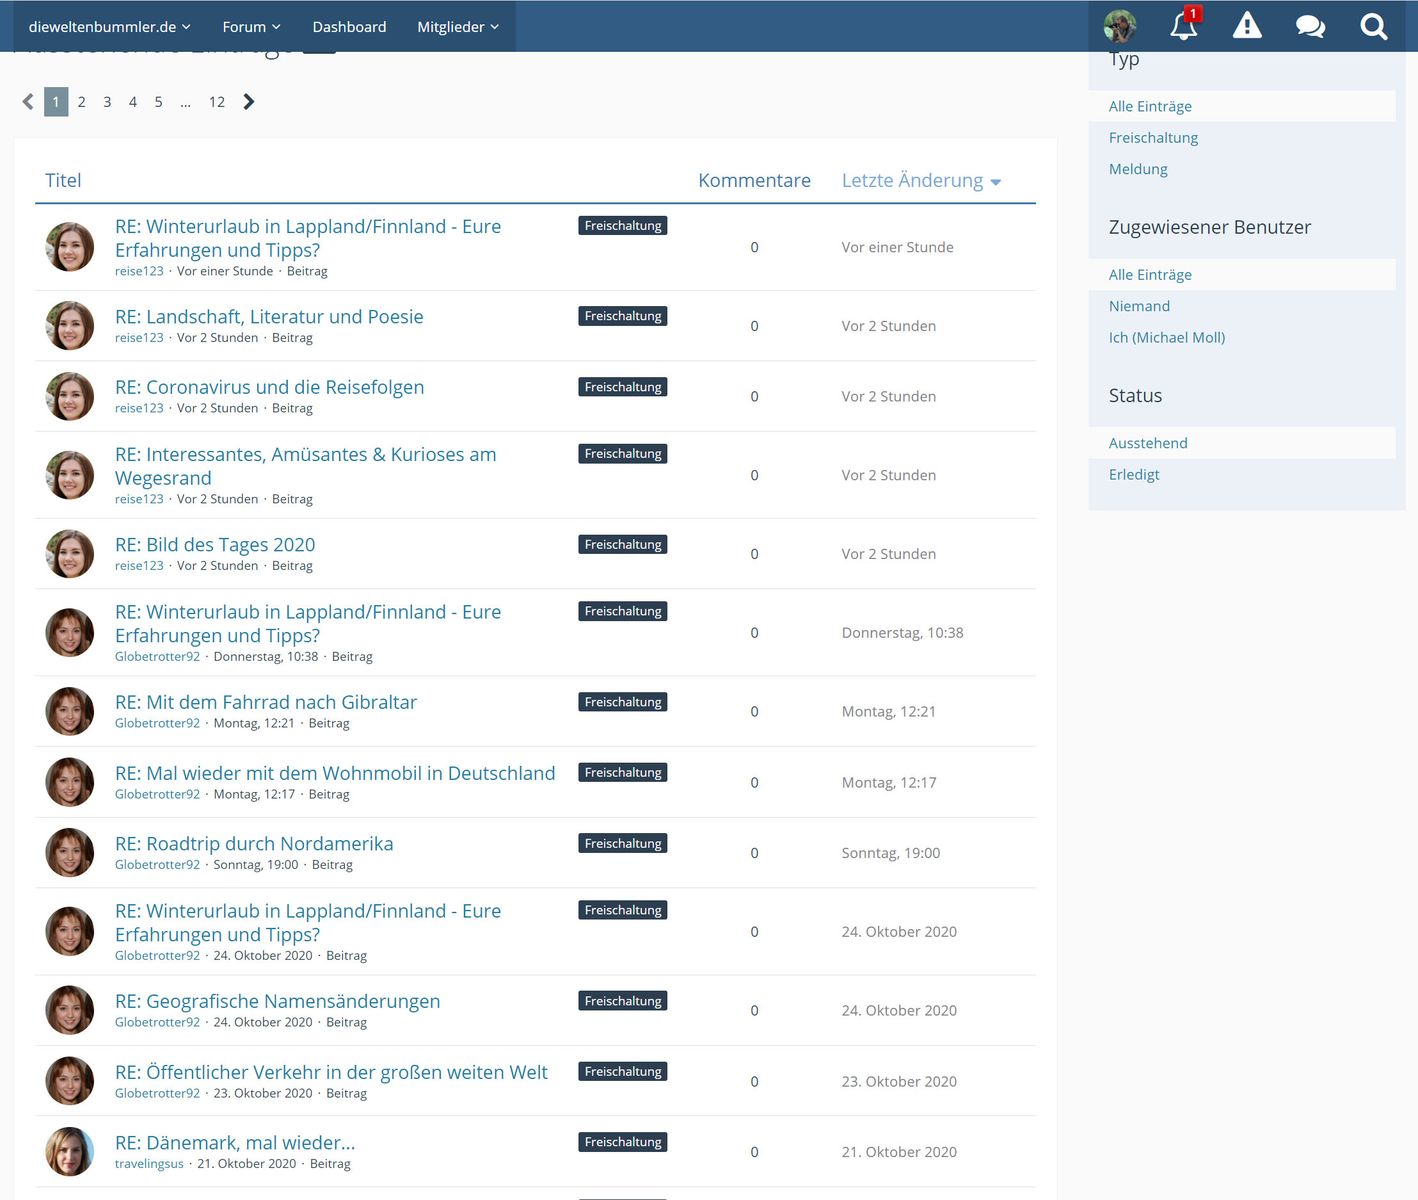Filter assigned user to Niemand

(x=1139, y=306)
